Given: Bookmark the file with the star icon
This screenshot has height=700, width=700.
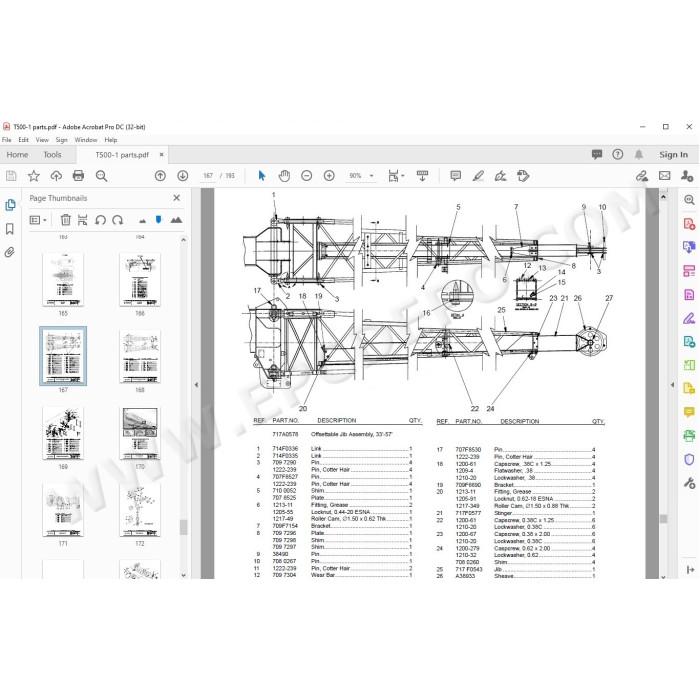Looking at the screenshot, I should tap(34, 176).
